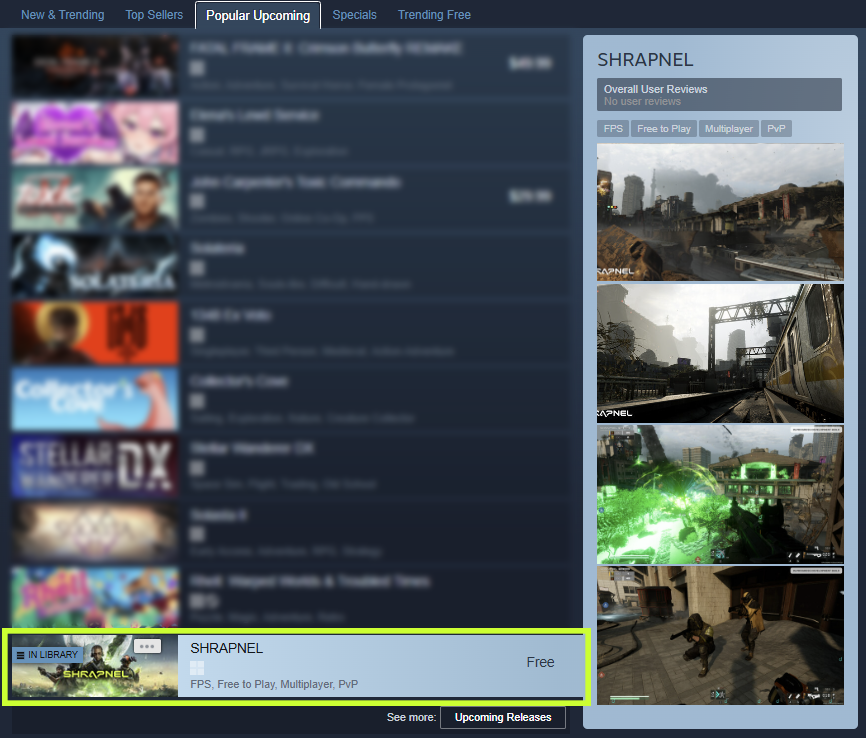The width and height of the screenshot is (866, 738).
Task: Click the Windows platform icon on the topmost game row
Action: [x=196, y=69]
